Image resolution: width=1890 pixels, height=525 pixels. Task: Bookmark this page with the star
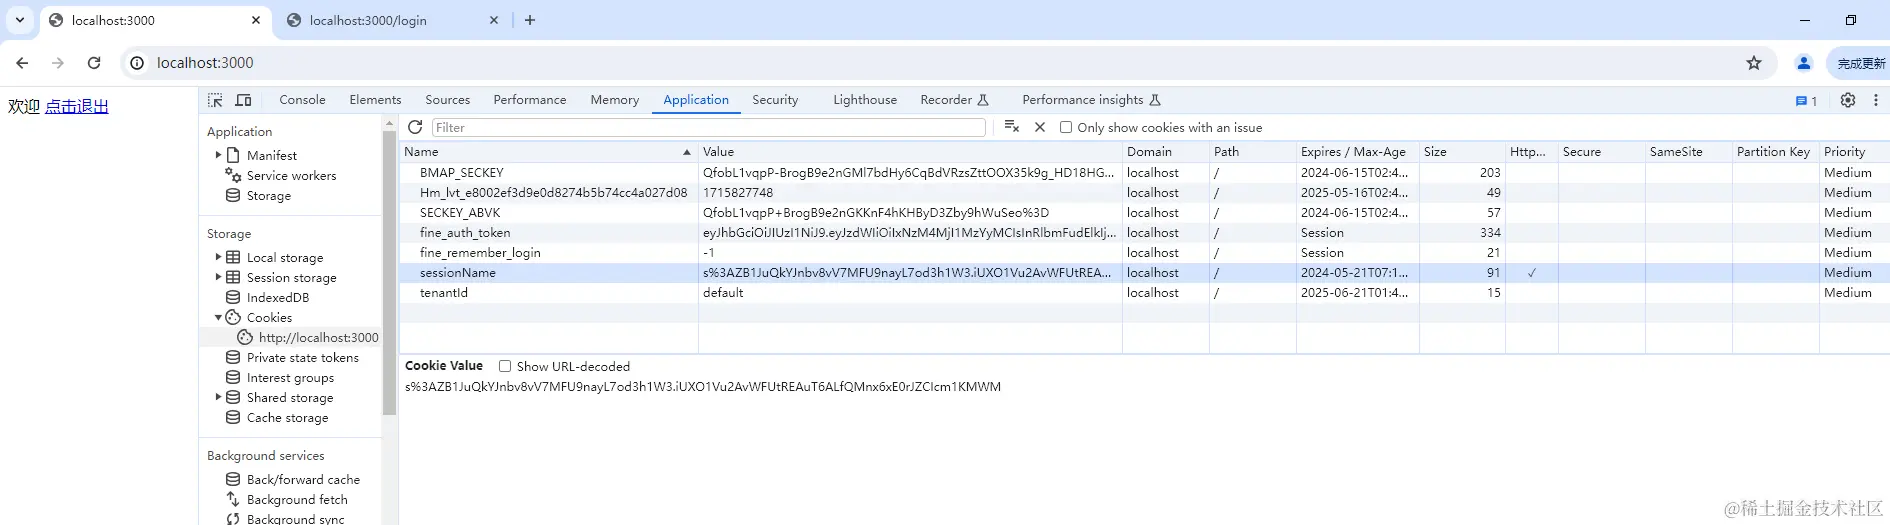click(x=1754, y=63)
